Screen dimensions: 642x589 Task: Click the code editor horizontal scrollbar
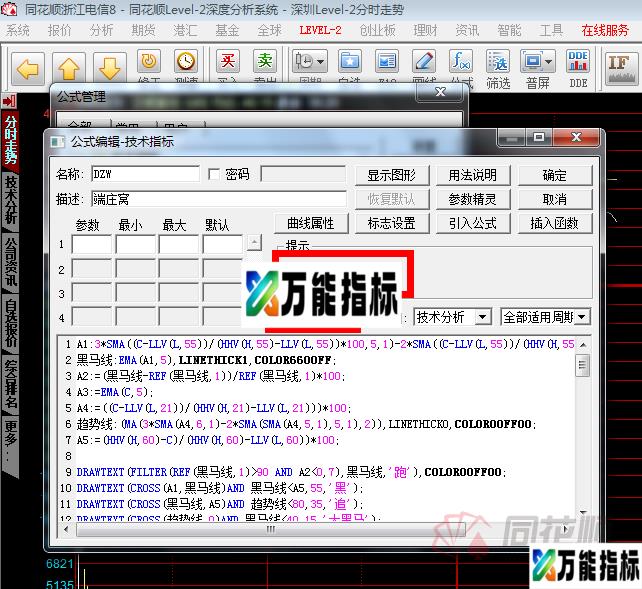point(271,529)
